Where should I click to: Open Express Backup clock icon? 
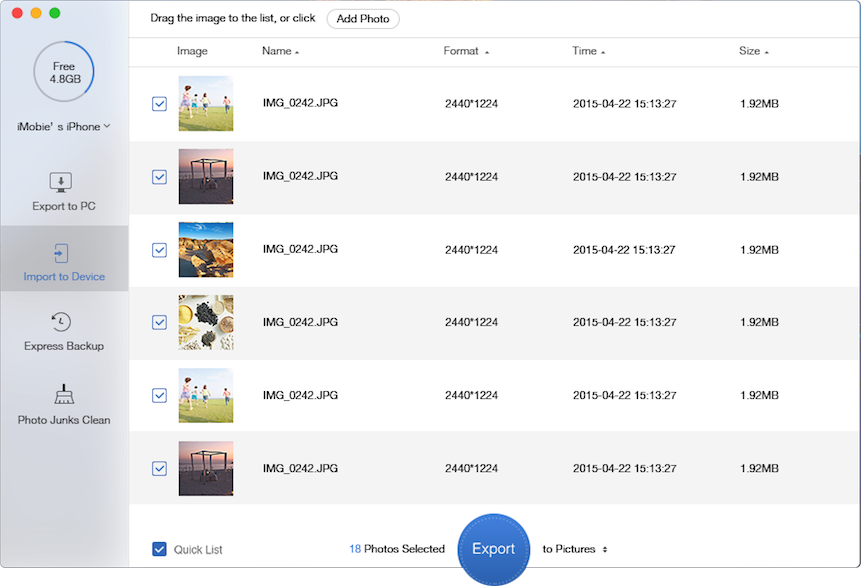(61, 322)
